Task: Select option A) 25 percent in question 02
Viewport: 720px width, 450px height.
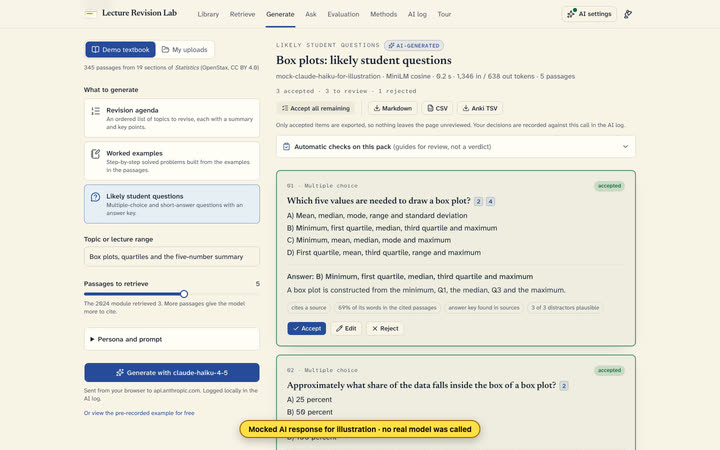Action: 309,399
